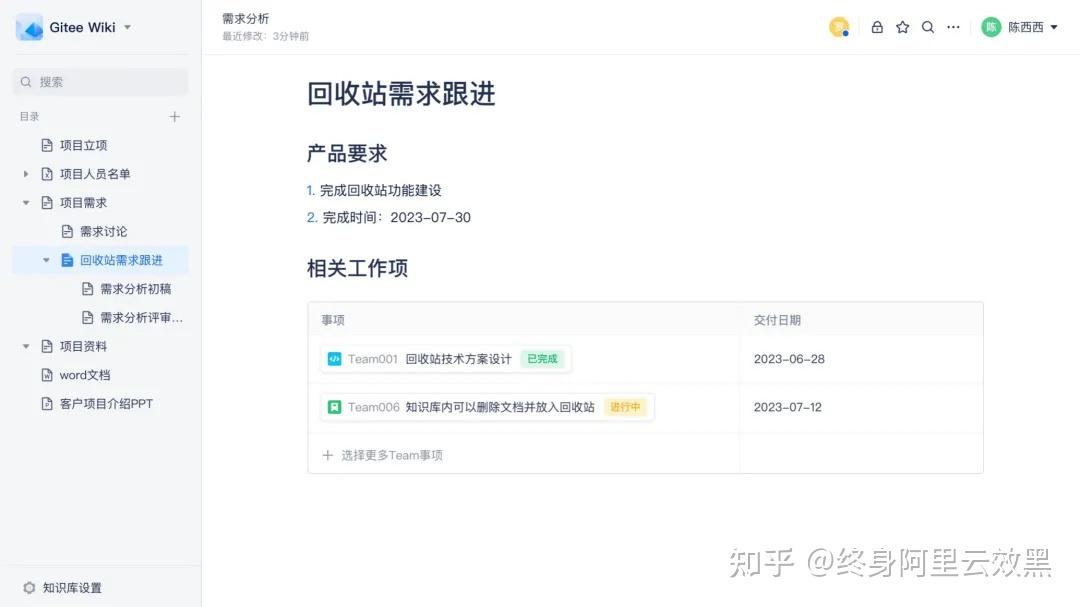Click the yellow avatar icon in the header
Screen dimensions: 1080x607
839,25
